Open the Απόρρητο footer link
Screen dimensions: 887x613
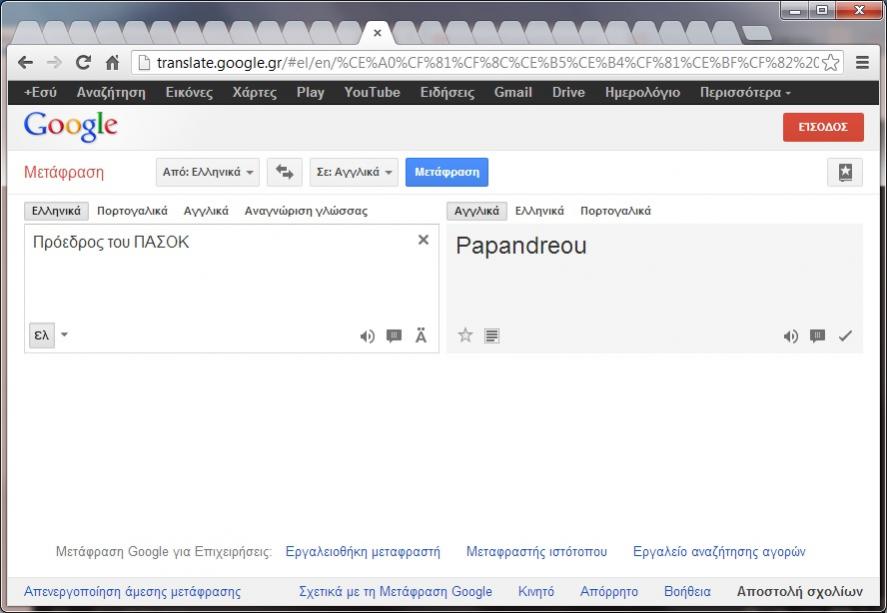pos(609,592)
